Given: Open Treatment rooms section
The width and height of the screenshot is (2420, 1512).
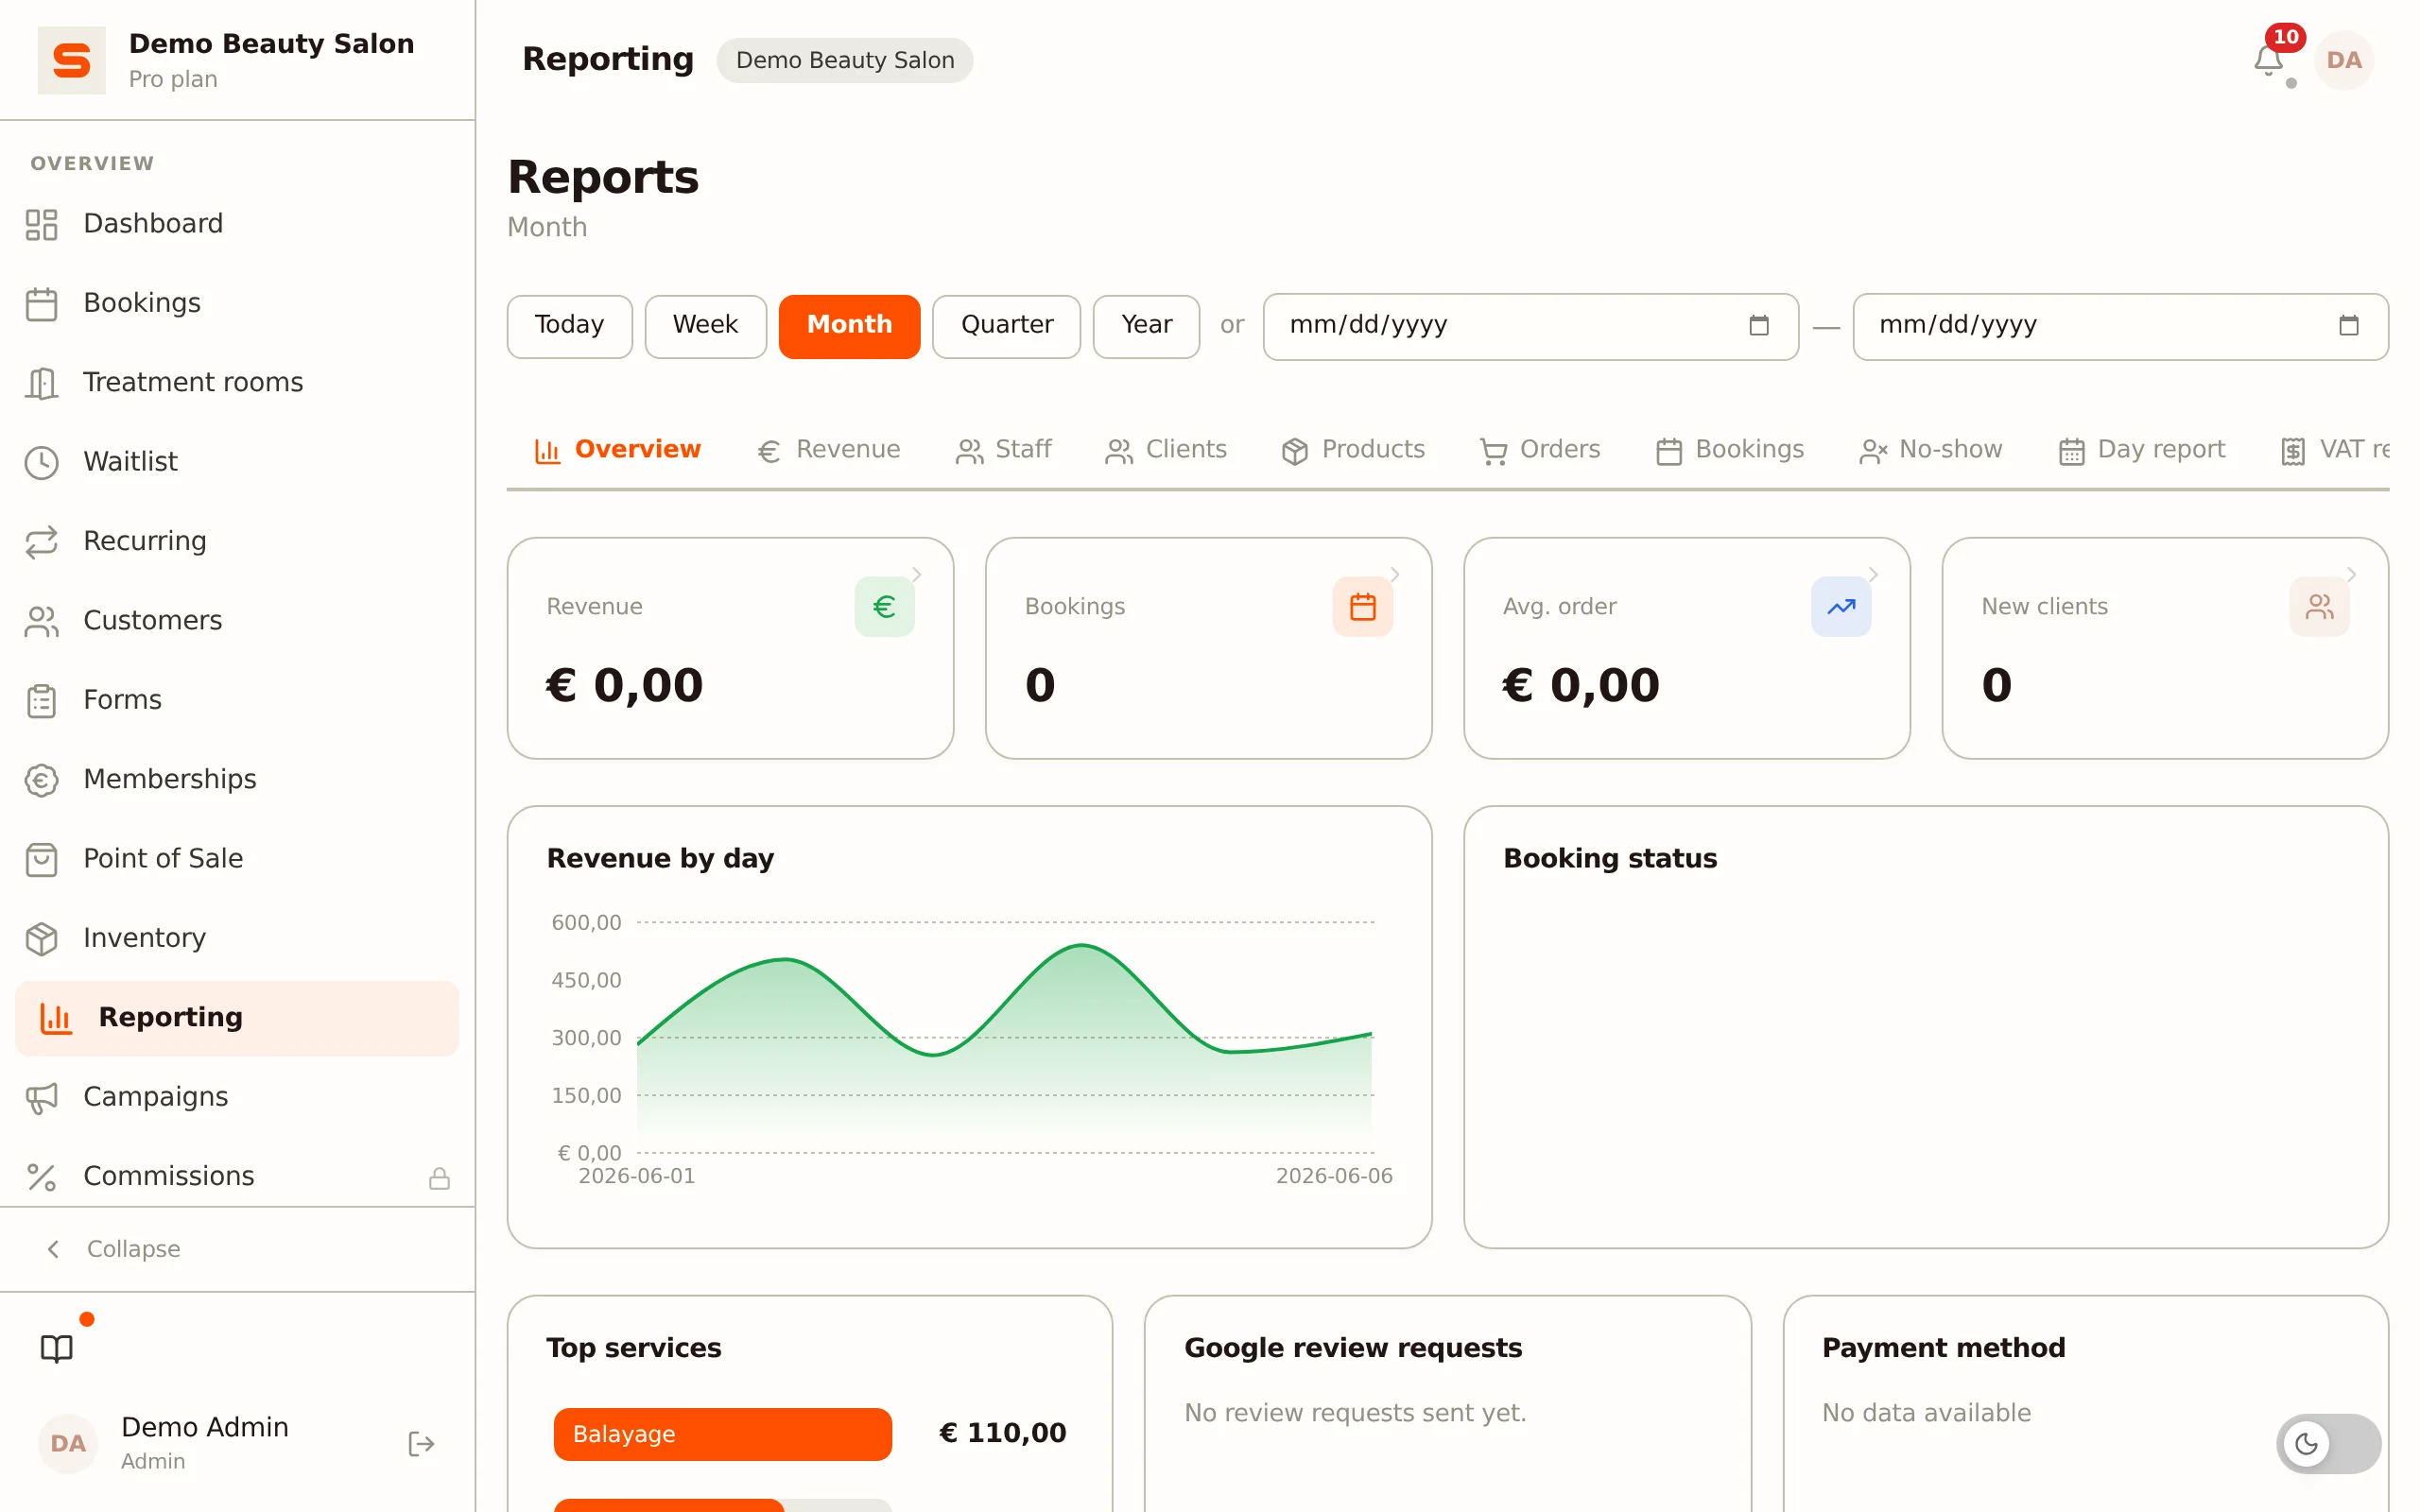Looking at the screenshot, I should point(237,382).
